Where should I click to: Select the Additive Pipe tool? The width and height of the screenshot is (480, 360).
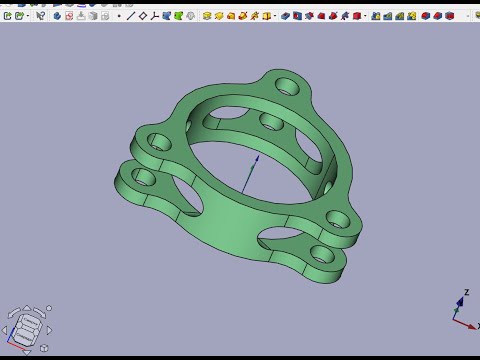[243, 16]
